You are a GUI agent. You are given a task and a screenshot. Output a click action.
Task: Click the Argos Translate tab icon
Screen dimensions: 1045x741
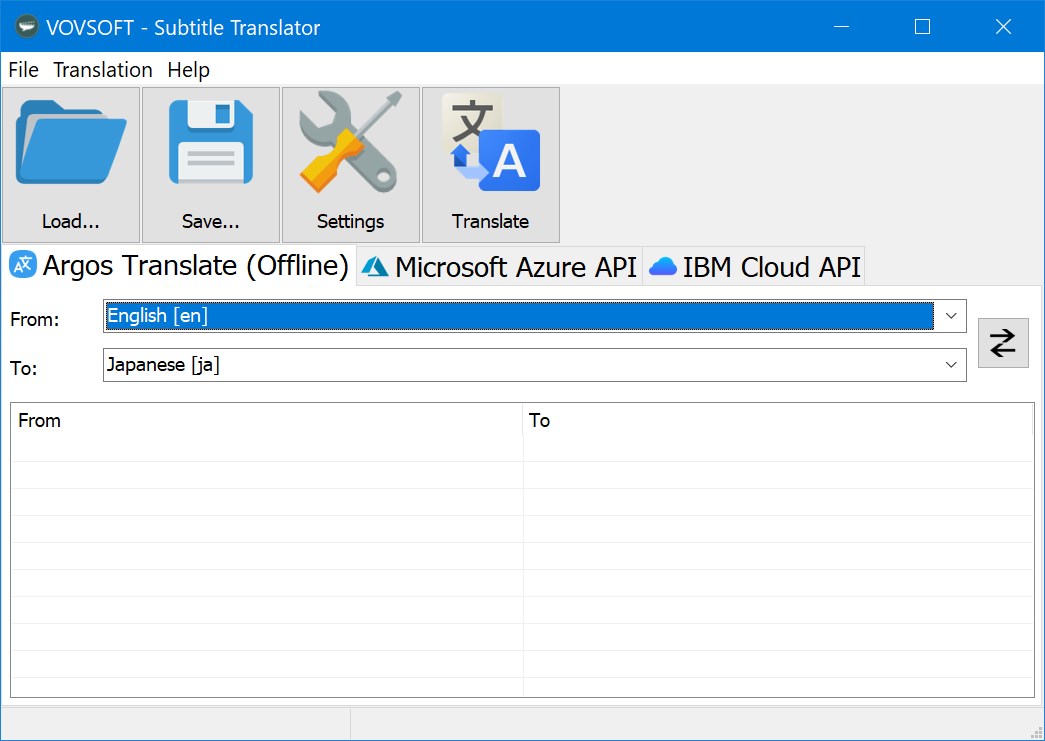click(22, 265)
